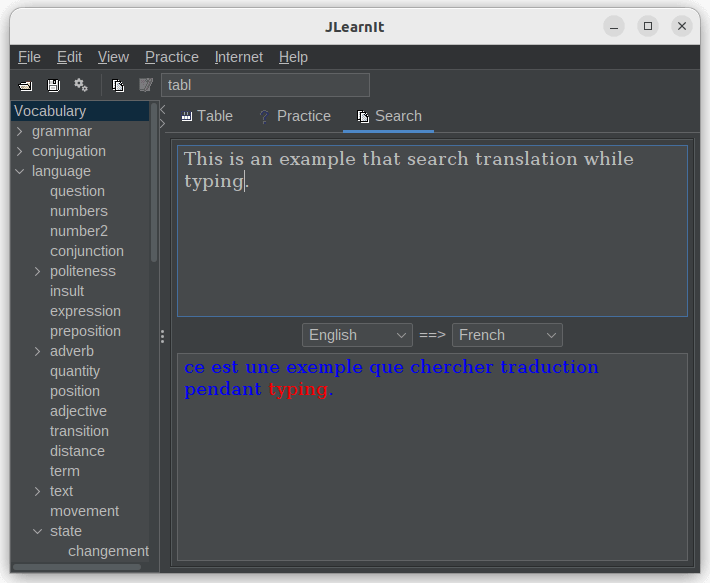Image resolution: width=710 pixels, height=583 pixels.
Task: Open the English source language dropdown
Action: coord(357,335)
